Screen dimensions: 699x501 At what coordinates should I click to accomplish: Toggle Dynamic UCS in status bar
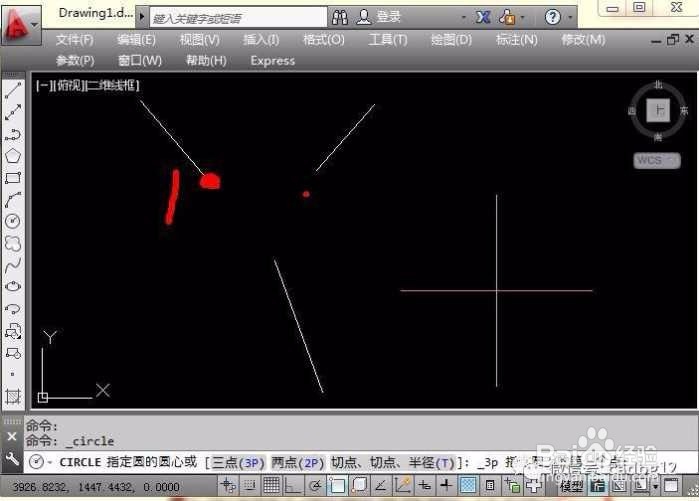(403, 486)
